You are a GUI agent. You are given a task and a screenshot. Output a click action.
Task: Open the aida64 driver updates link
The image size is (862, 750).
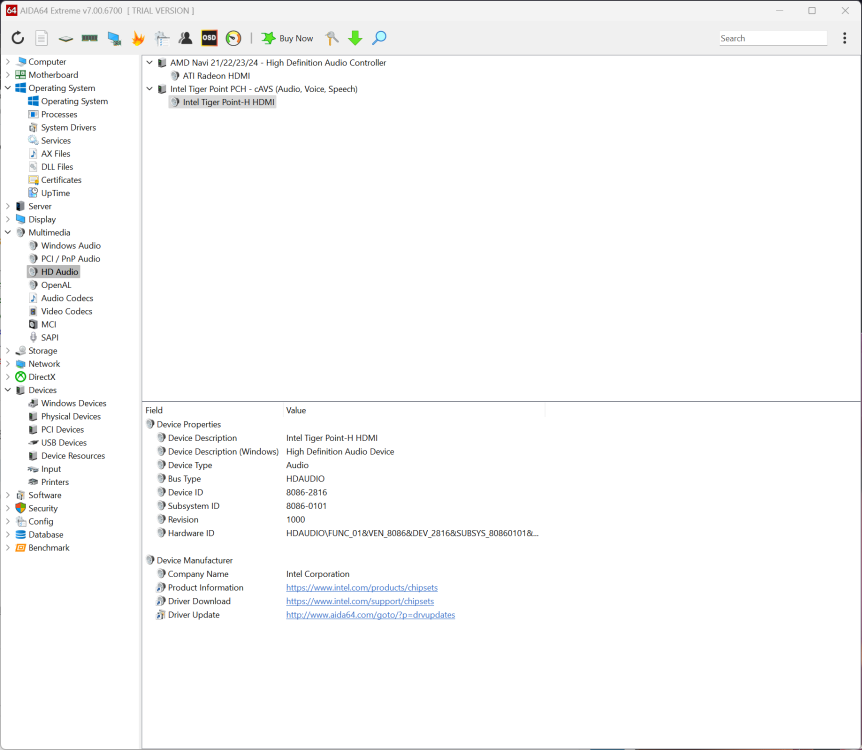pos(371,615)
